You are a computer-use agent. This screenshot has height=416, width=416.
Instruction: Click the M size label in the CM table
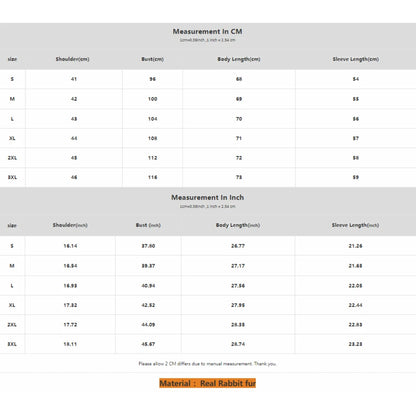[12, 99]
